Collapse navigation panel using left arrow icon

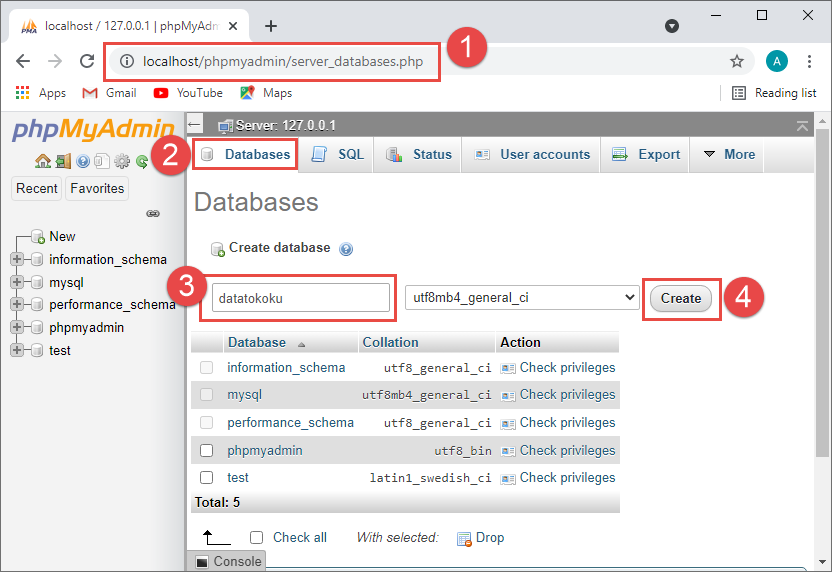click(195, 125)
